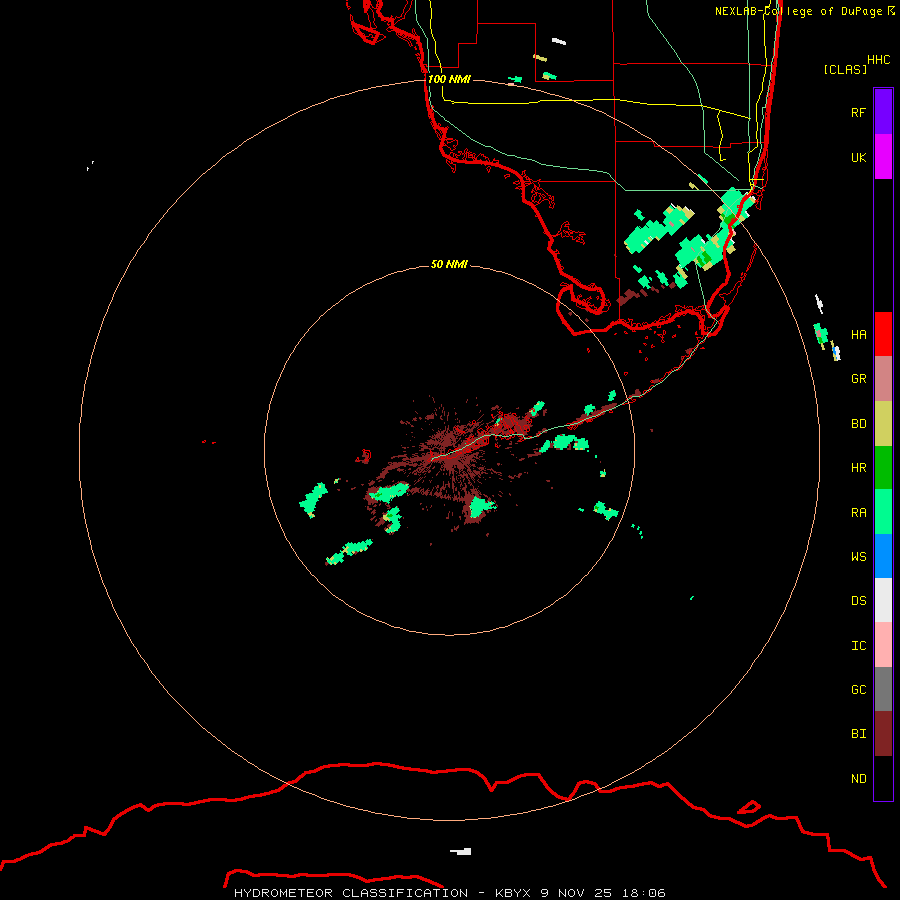Click the NEXLAB-College of DuPage credit text

[804, 11]
